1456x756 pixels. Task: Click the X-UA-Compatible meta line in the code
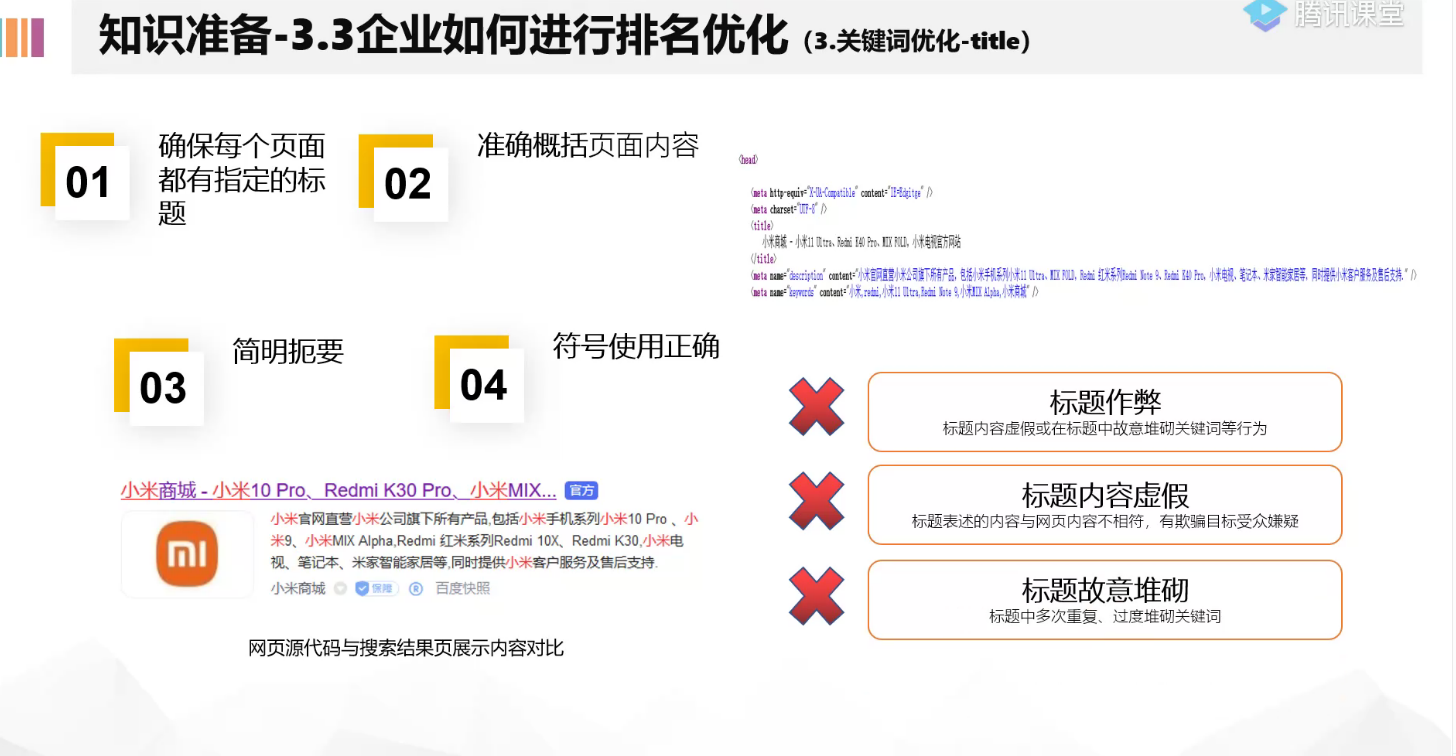(x=841, y=191)
